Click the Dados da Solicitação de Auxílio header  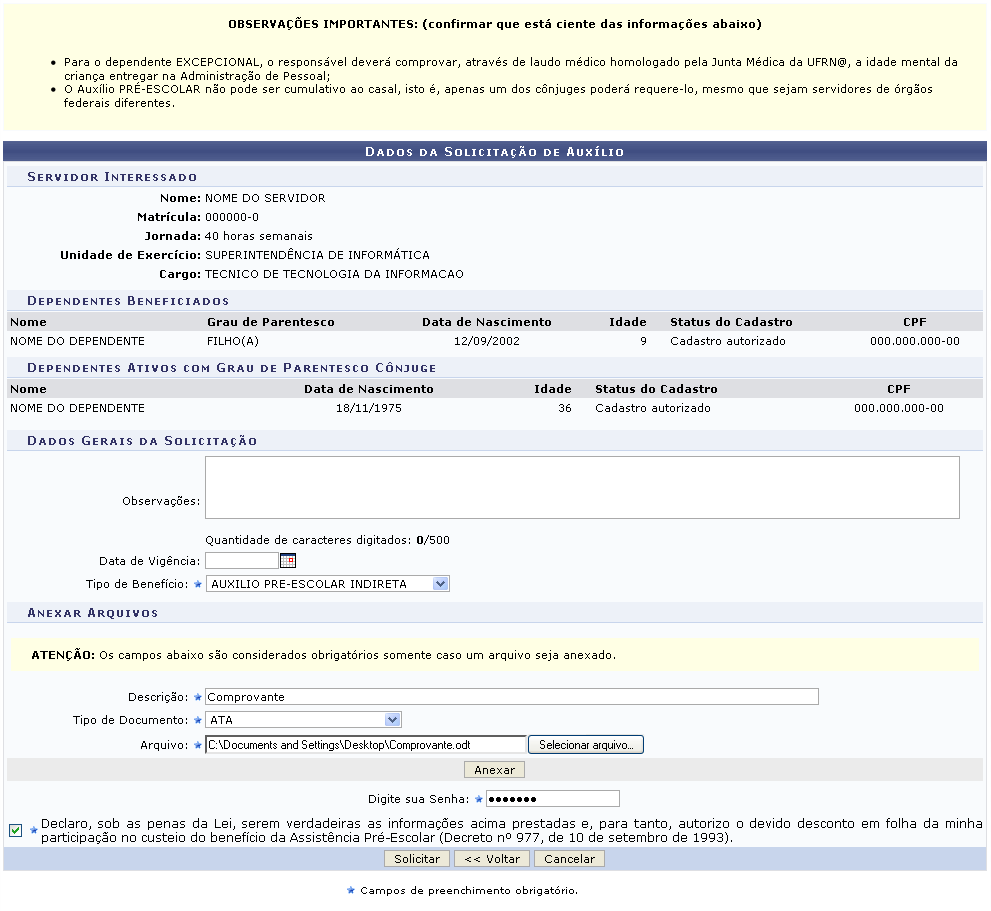point(495,150)
